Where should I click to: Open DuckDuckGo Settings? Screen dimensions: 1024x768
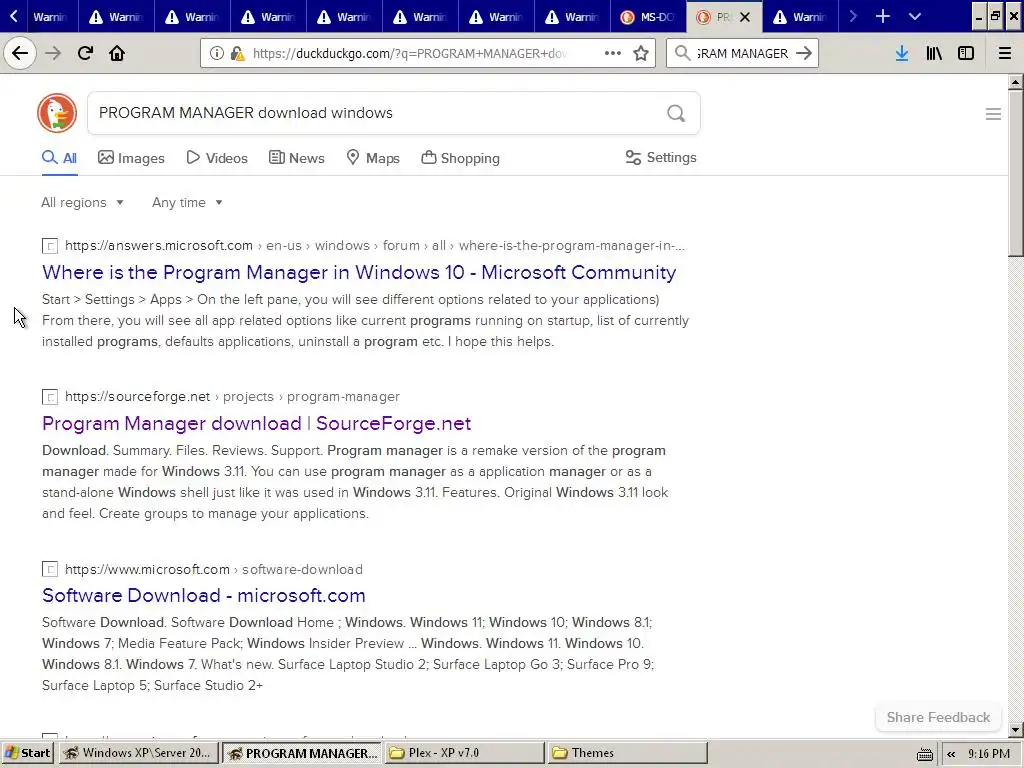tap(661, 157)
